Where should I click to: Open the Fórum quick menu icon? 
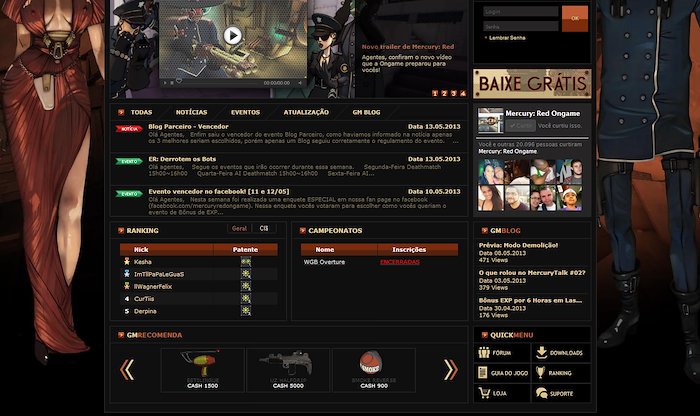coord(484,353)
